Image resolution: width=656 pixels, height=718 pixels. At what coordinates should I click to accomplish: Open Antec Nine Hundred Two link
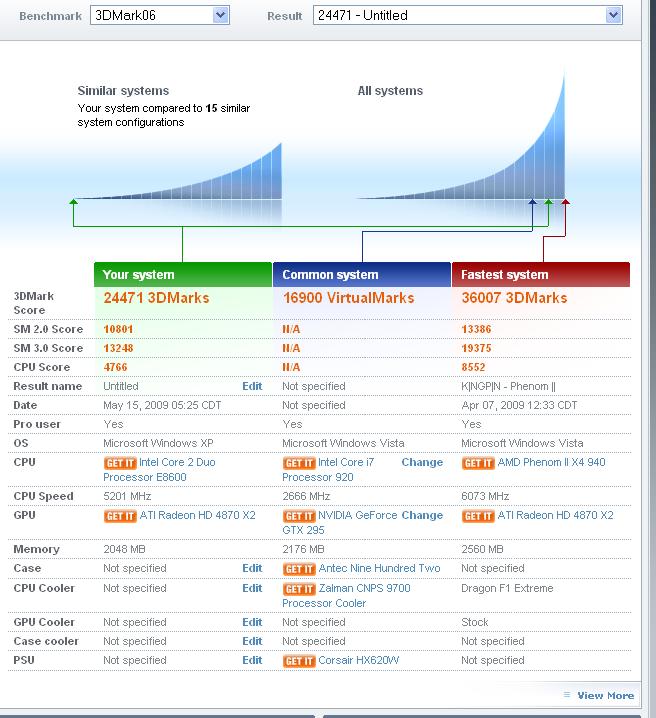[x=379, y=568]
